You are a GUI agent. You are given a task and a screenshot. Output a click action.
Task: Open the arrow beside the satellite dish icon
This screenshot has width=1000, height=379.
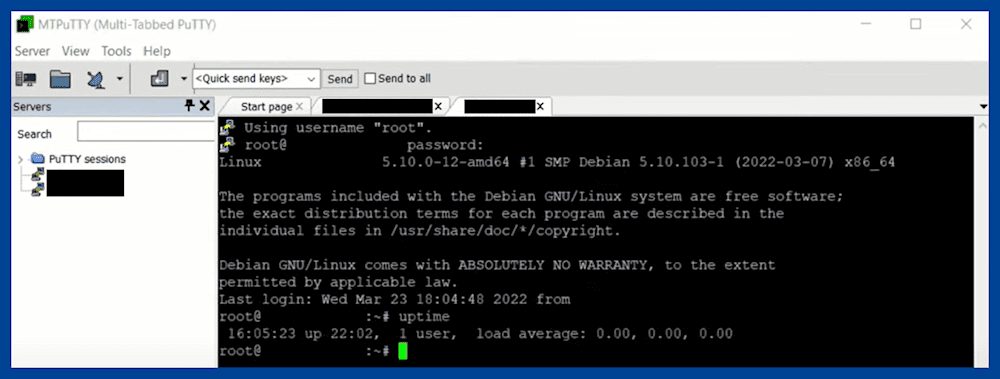coord(119,79)
